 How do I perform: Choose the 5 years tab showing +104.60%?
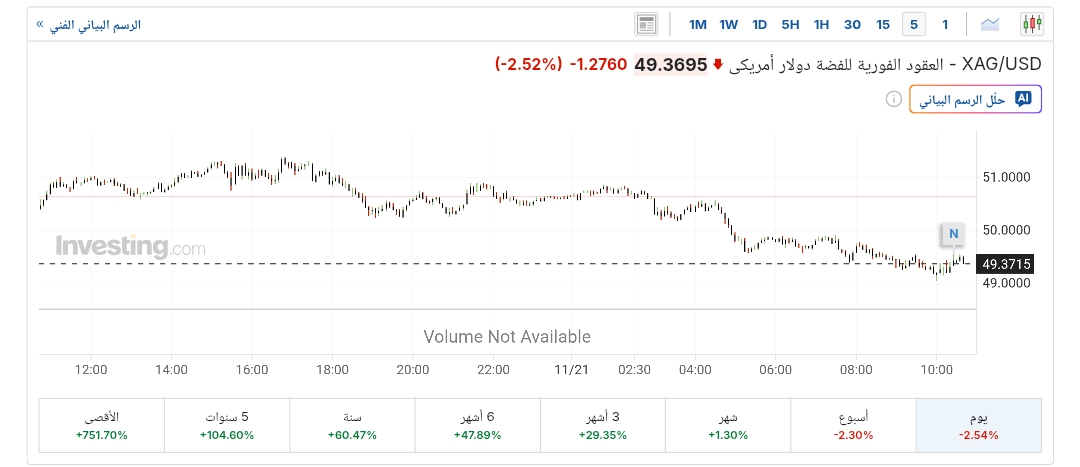tap(226, 426)
